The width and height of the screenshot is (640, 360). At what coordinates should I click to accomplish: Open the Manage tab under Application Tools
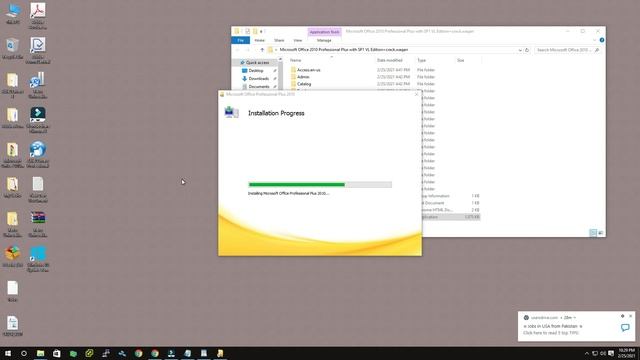point(324,40)
